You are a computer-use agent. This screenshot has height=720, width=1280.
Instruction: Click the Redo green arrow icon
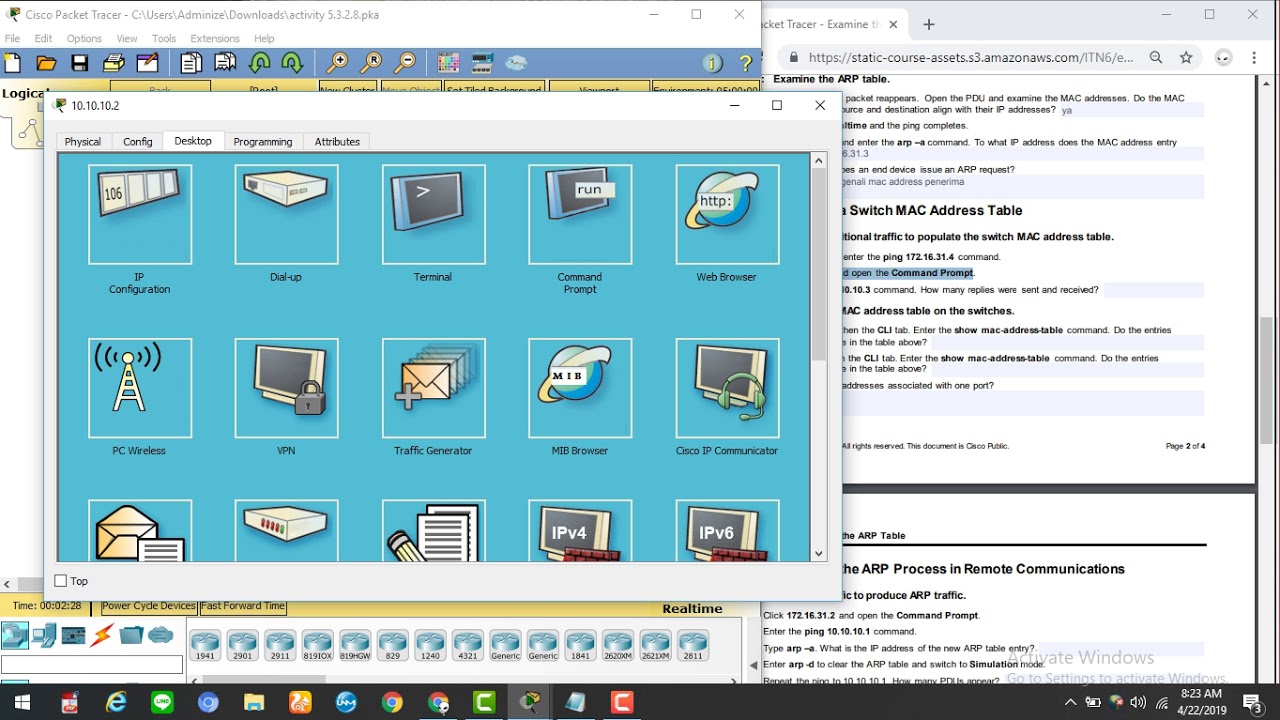click(x=292, y=63)
